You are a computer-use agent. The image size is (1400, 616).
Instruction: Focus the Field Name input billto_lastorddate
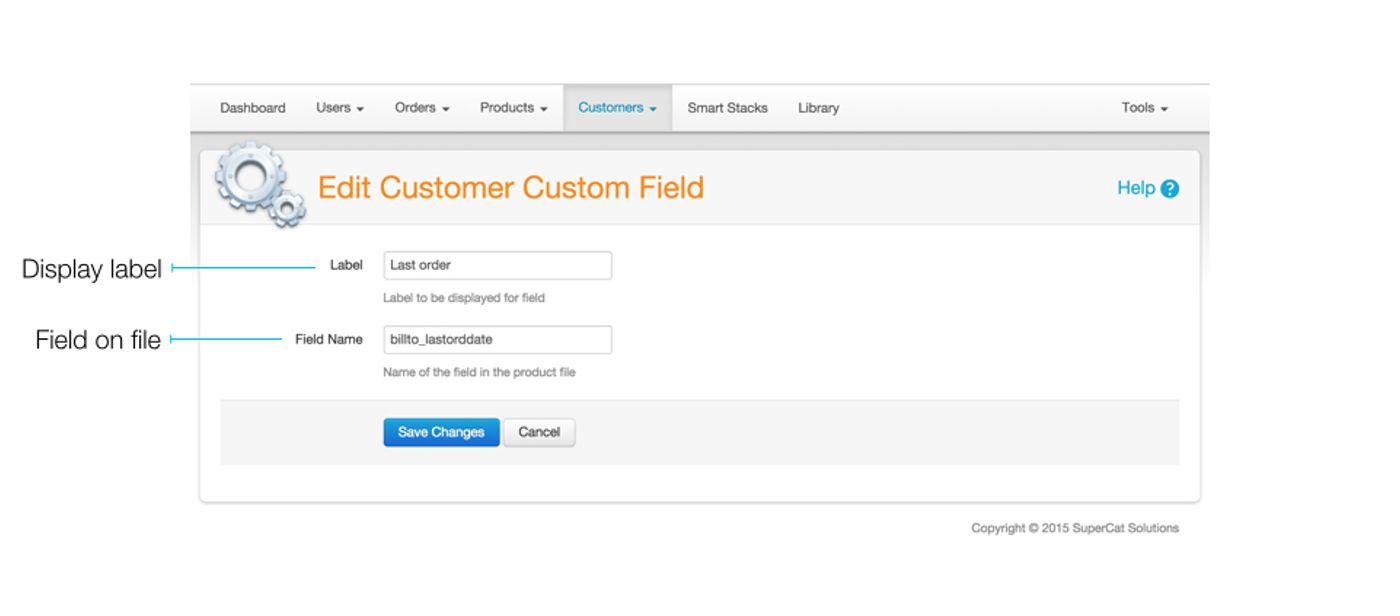tap(497, 339)
